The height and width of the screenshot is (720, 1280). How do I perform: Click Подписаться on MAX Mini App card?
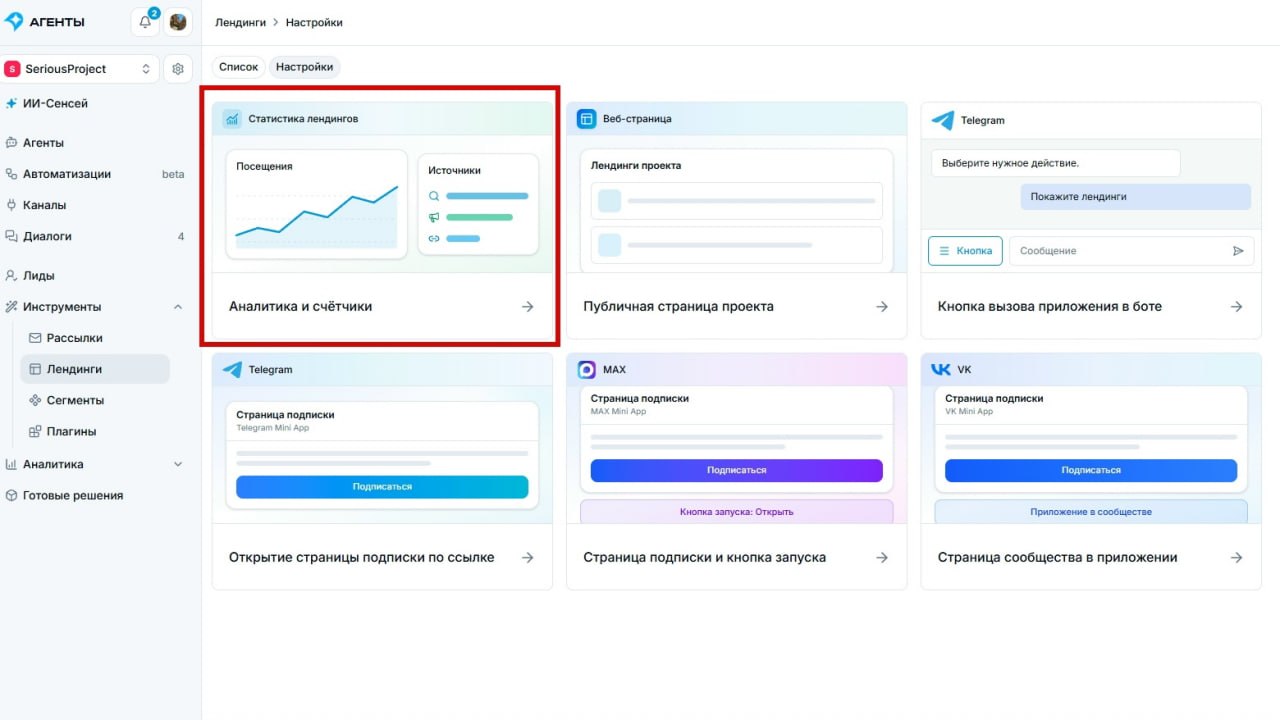tap(737, 470)
